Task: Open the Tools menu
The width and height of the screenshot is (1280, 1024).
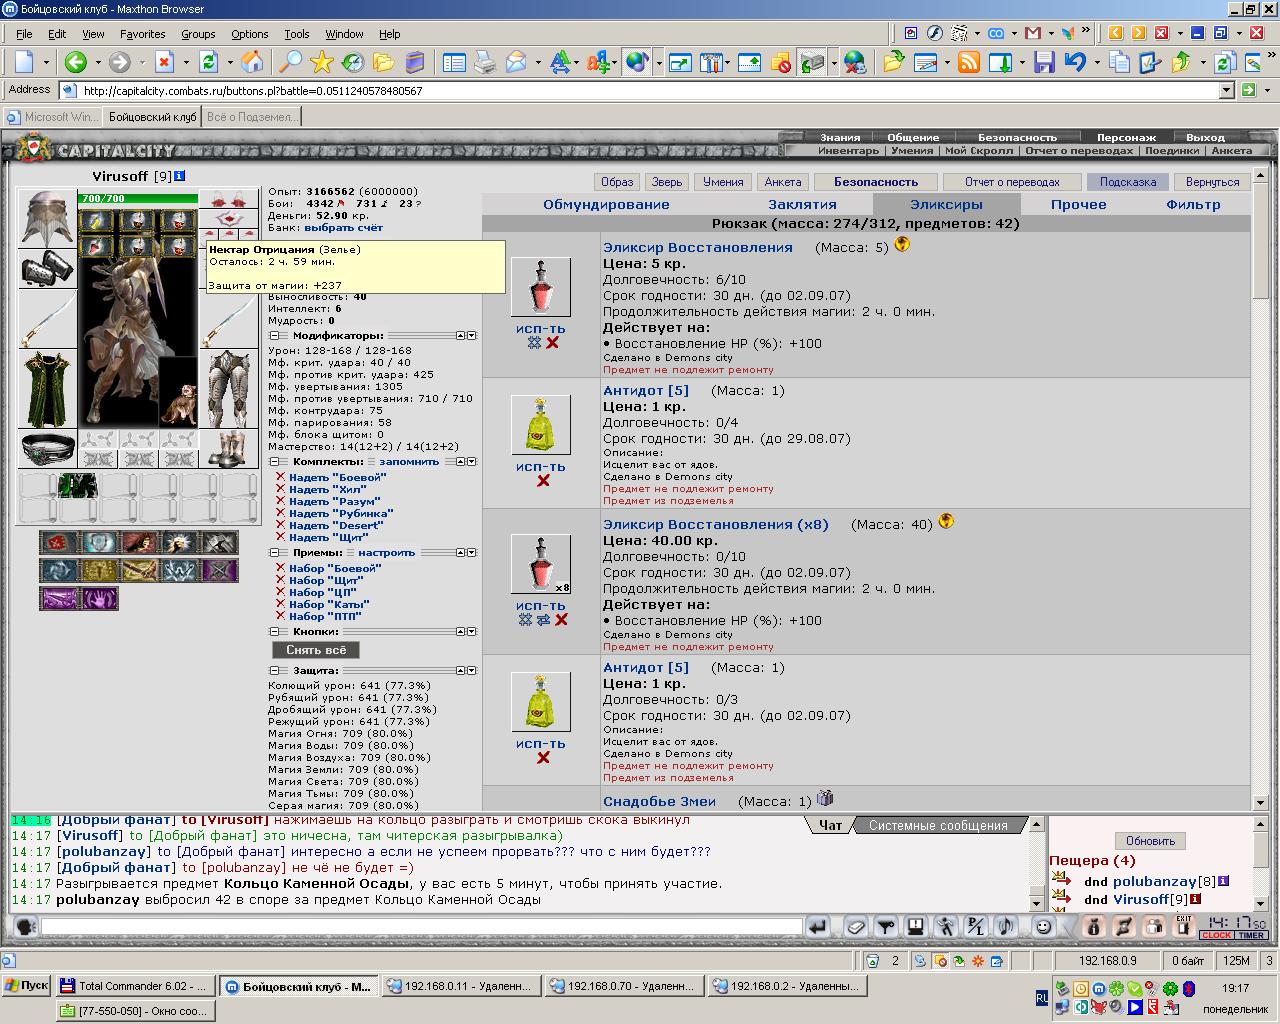Action: click(x=296, y=34)
